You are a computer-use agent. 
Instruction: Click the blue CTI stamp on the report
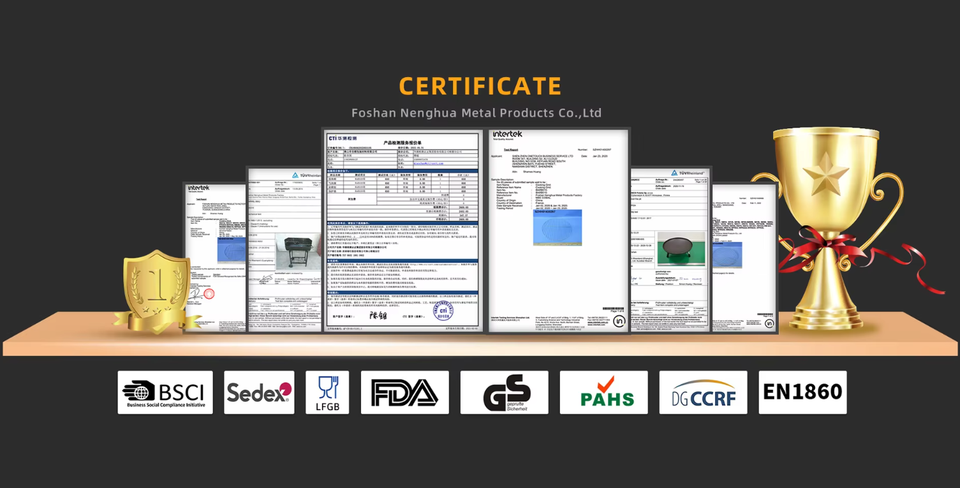(443, 310)
